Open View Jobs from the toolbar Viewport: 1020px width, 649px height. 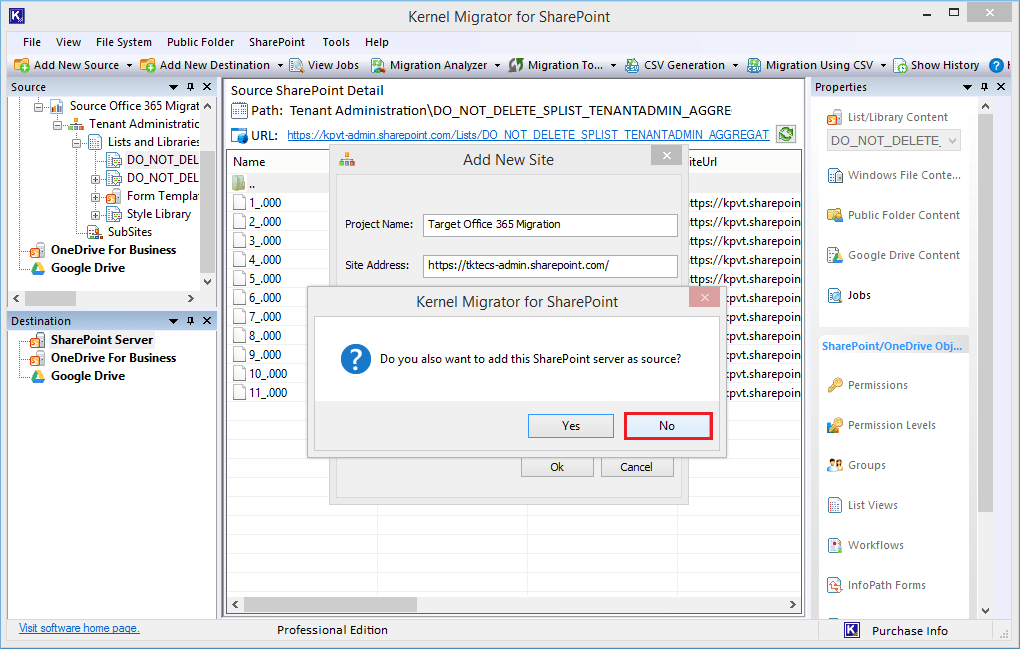[x=324, y=65]
